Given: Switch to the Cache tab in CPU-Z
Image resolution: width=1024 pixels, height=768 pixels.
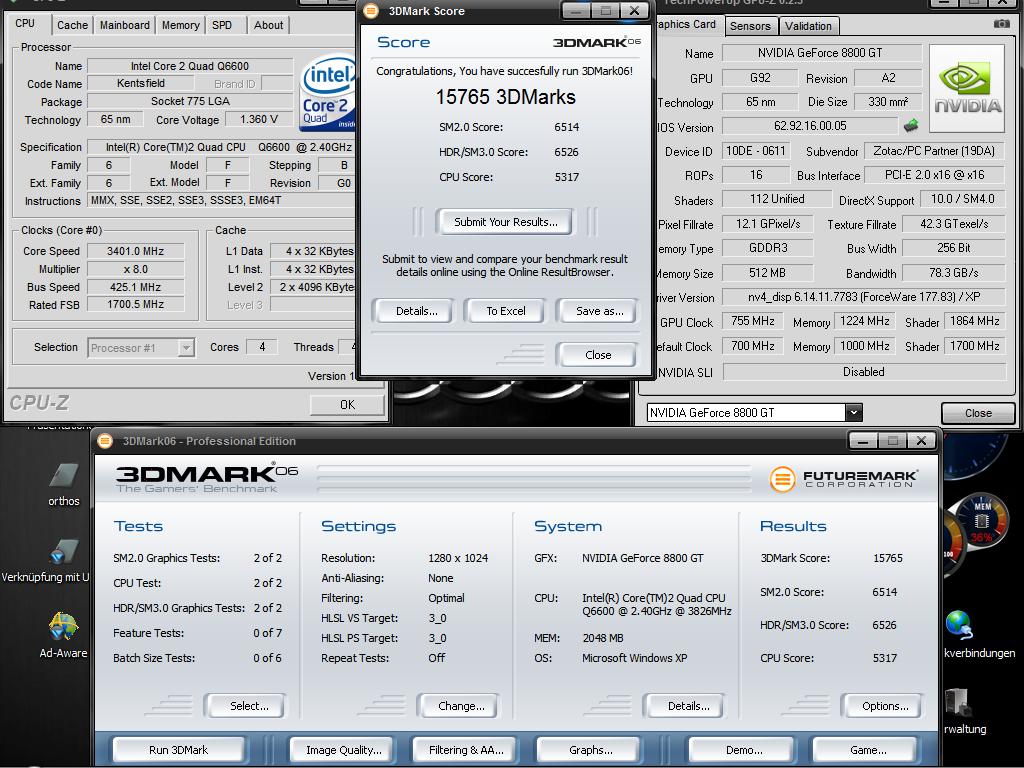Looking at the screenshot, I should point(72,25).
